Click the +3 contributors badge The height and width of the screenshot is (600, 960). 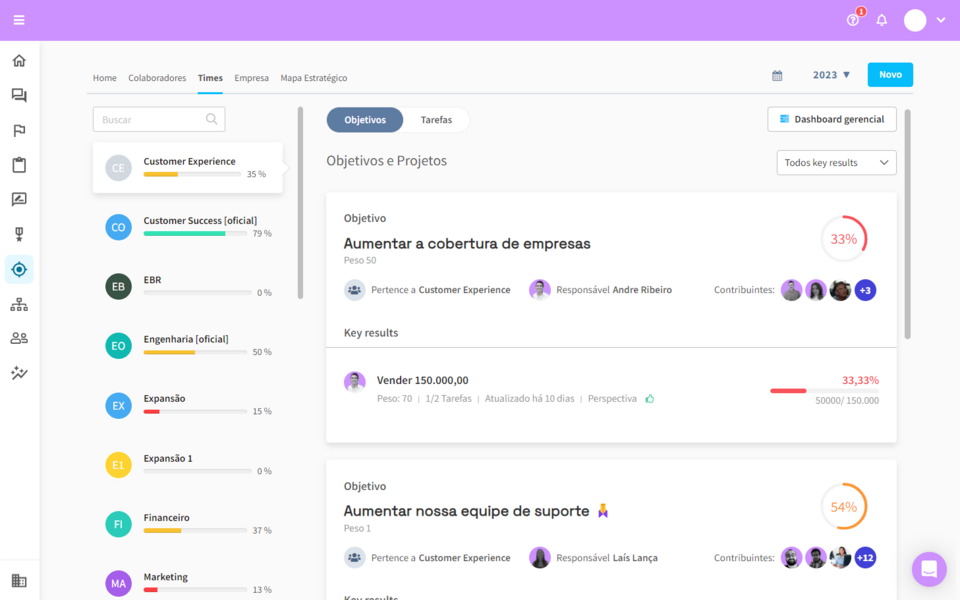point(865,290)
